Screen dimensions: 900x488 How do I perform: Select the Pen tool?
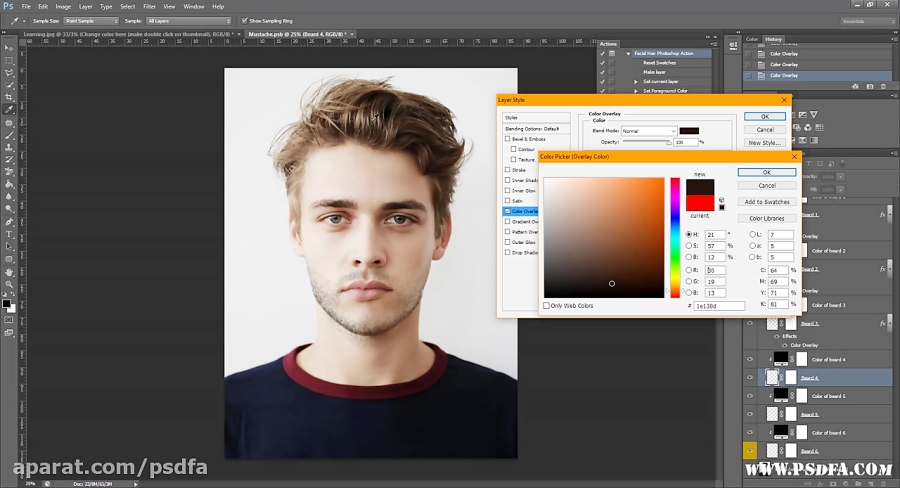tap(9, 222)
